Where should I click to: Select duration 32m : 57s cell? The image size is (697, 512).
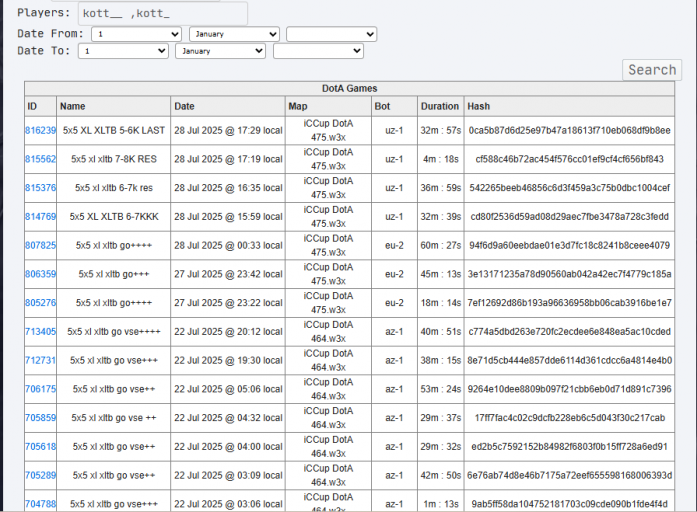click(x=441, y=131)
